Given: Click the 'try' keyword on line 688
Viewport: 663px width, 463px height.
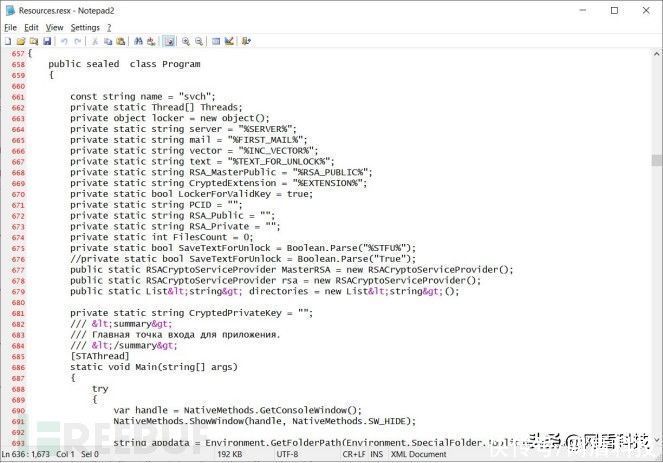Looking at the screenshot, I should point(100,389).
